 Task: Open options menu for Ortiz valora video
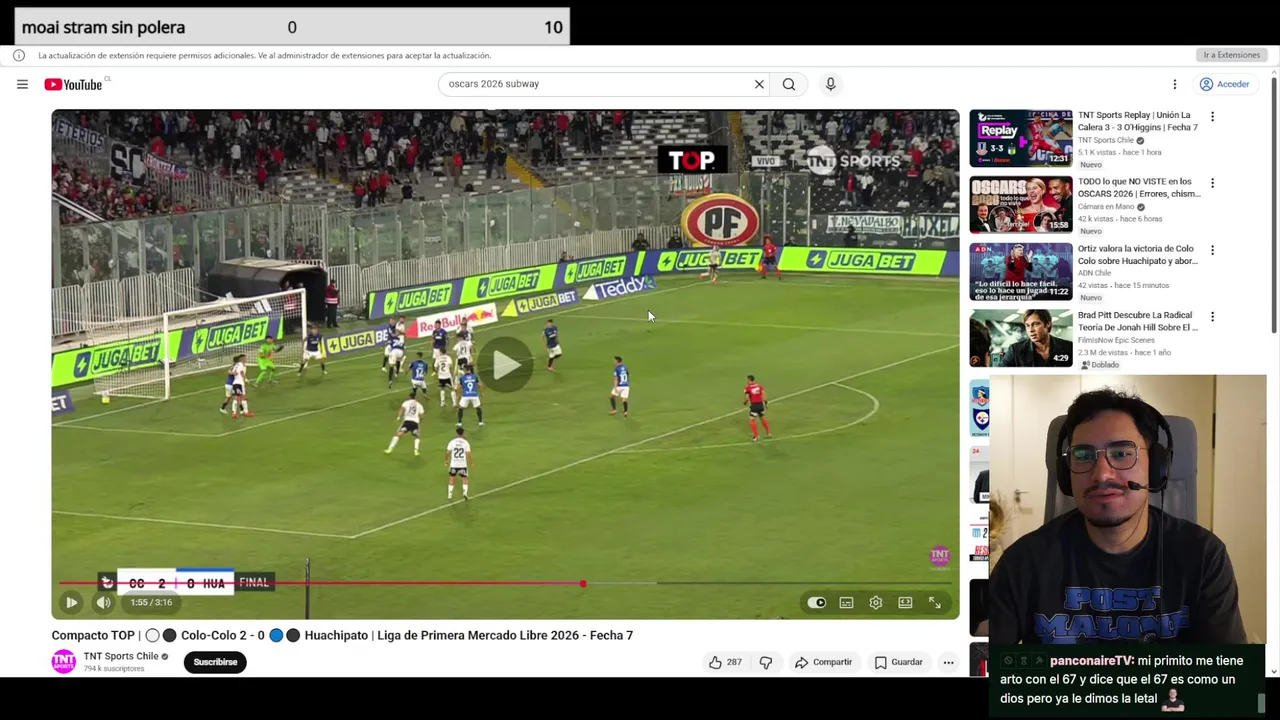1212,250
